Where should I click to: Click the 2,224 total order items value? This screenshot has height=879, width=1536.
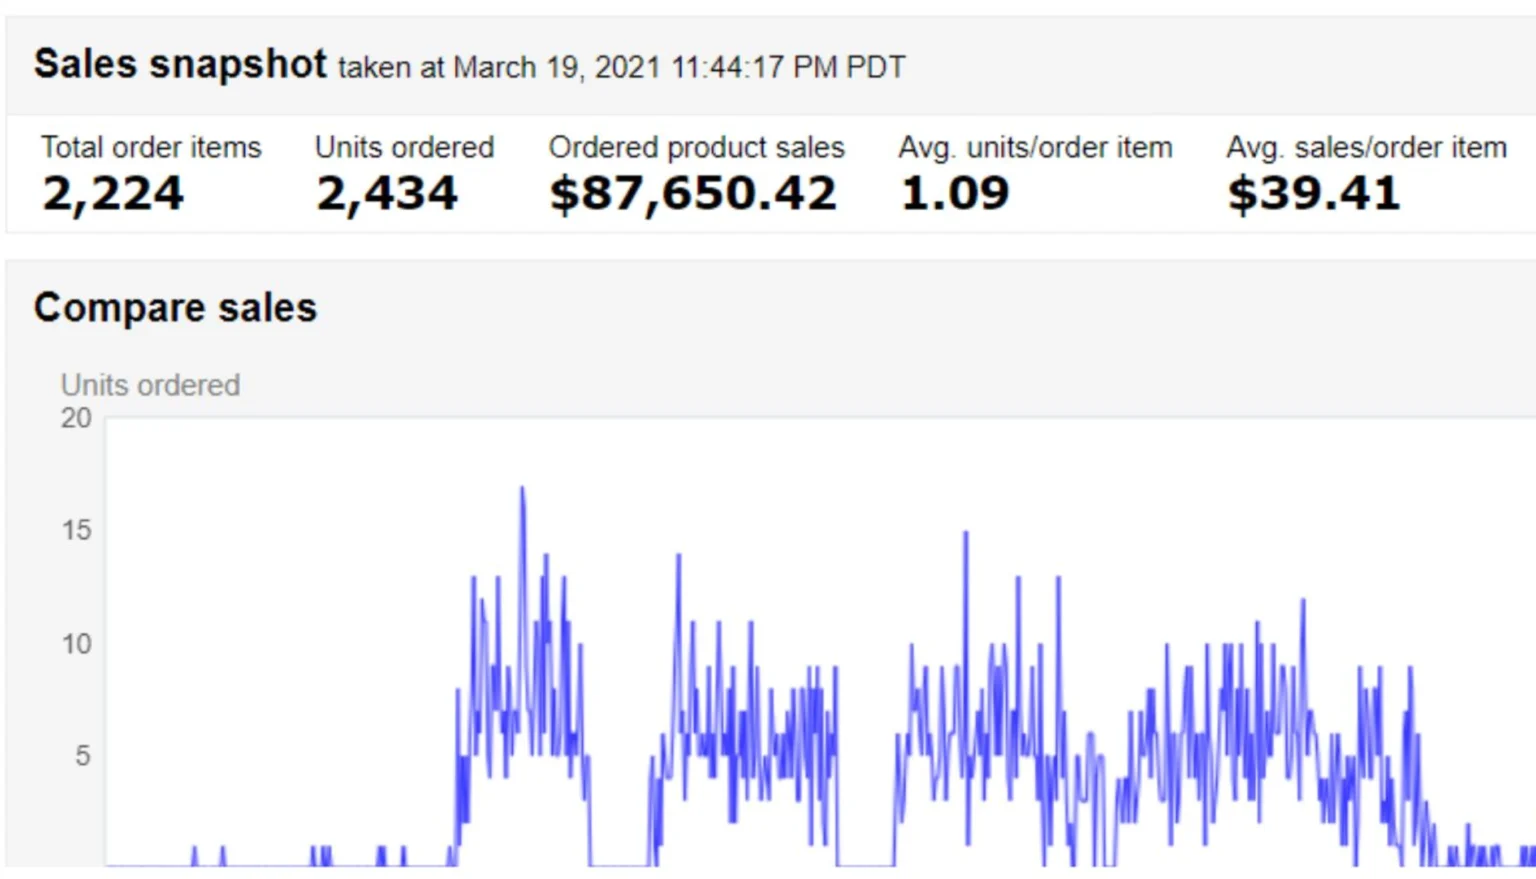[x=113, y=193]
